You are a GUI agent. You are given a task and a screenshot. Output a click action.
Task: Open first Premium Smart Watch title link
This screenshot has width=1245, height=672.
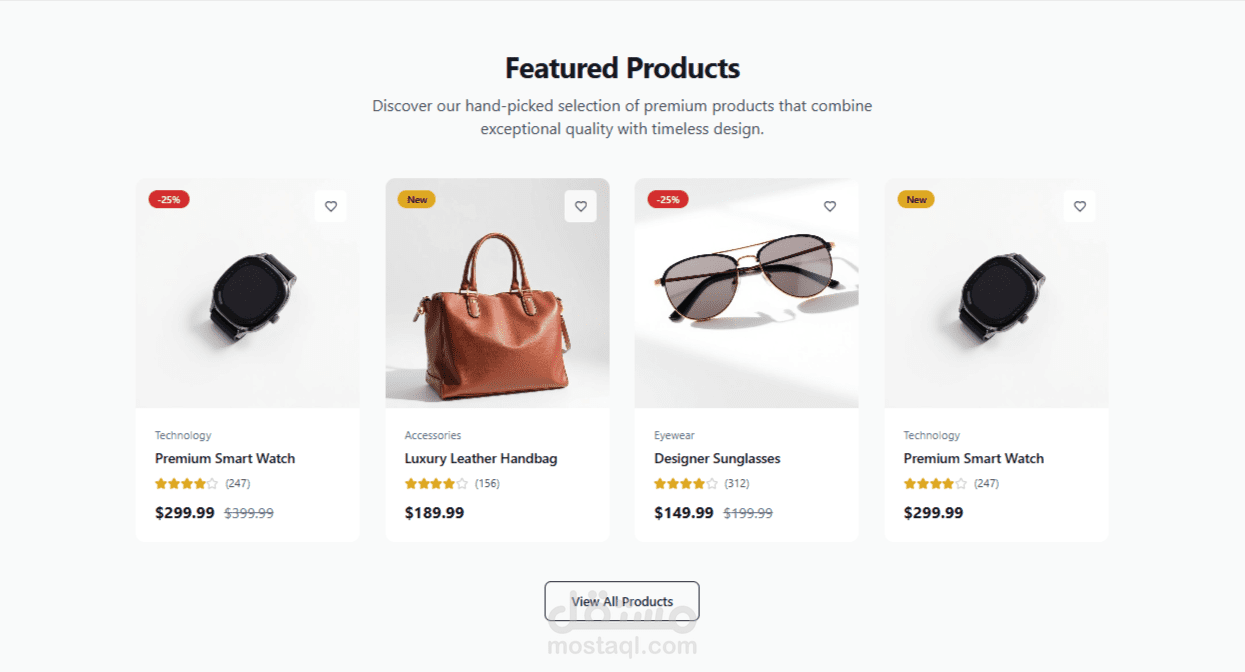pos(225,459)
